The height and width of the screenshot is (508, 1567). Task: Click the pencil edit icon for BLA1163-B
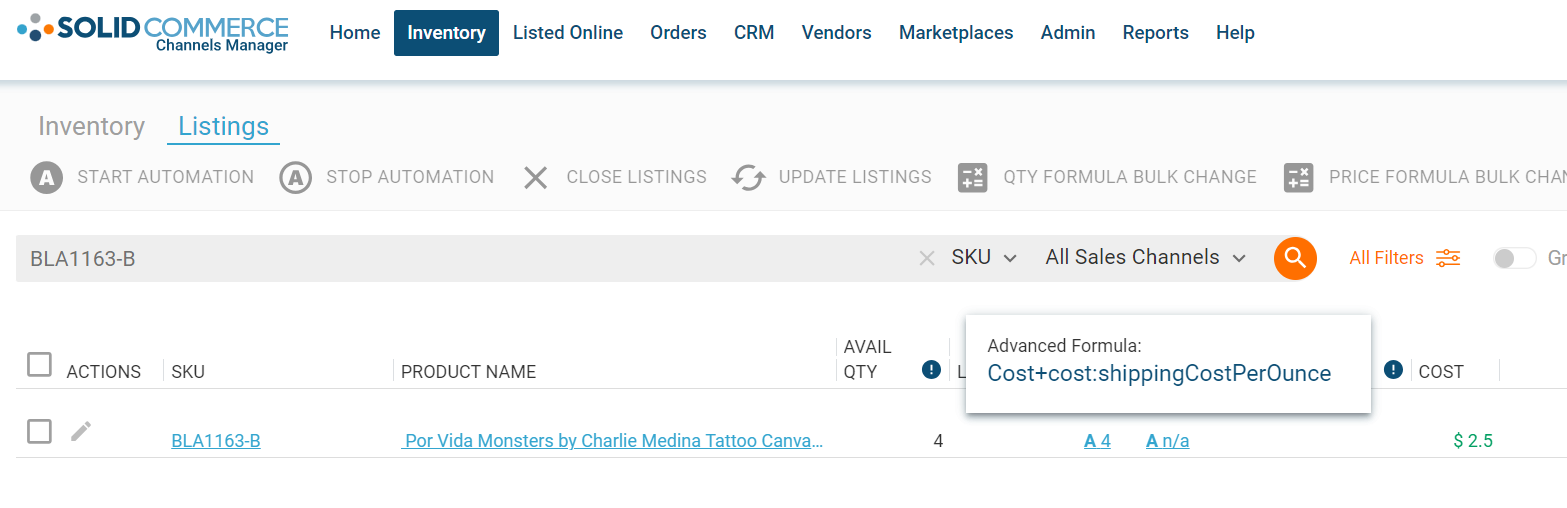point(81,431)
